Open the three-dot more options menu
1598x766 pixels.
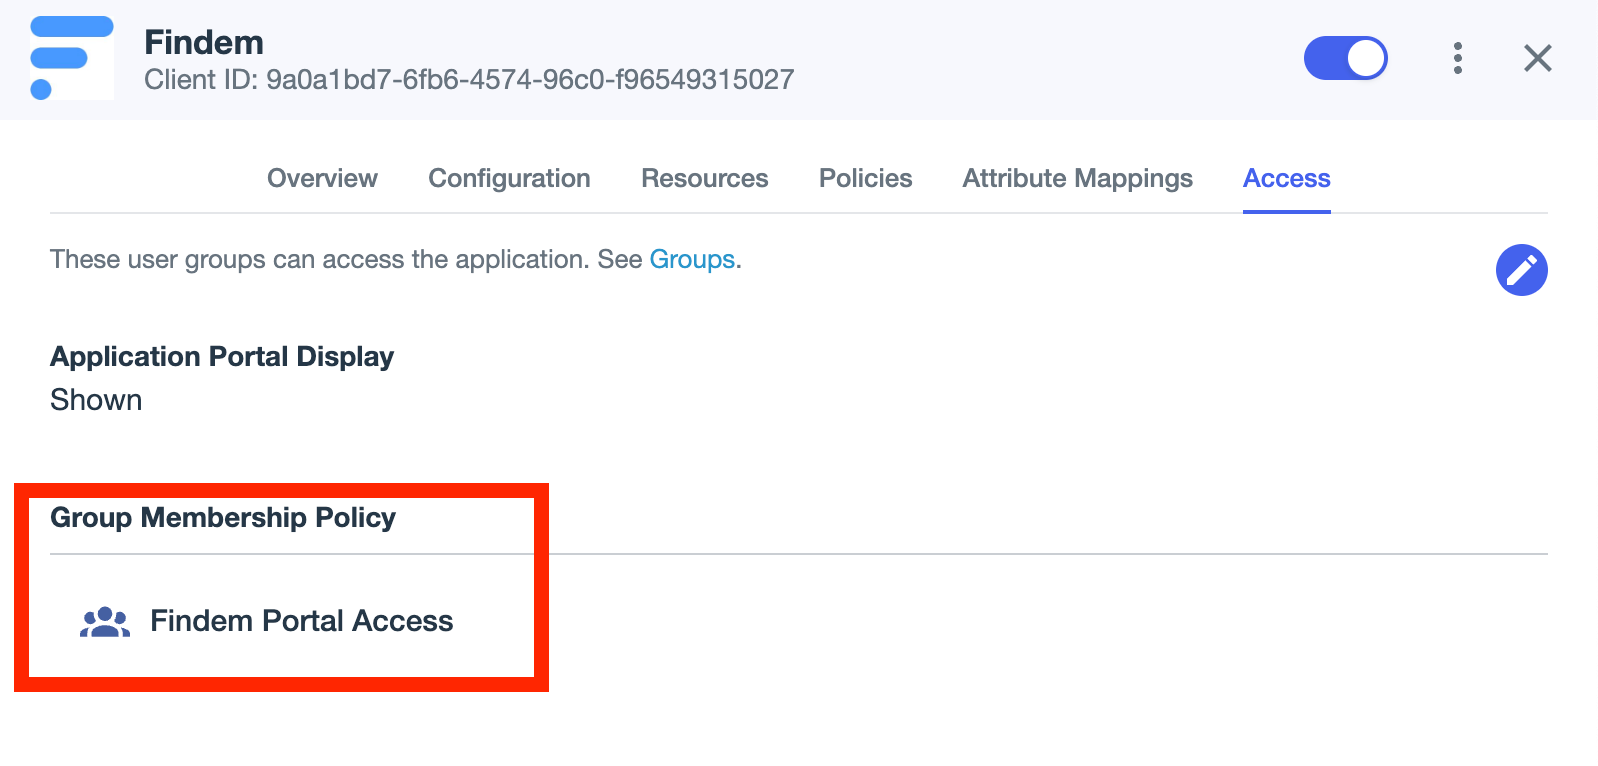(1457, 58)
